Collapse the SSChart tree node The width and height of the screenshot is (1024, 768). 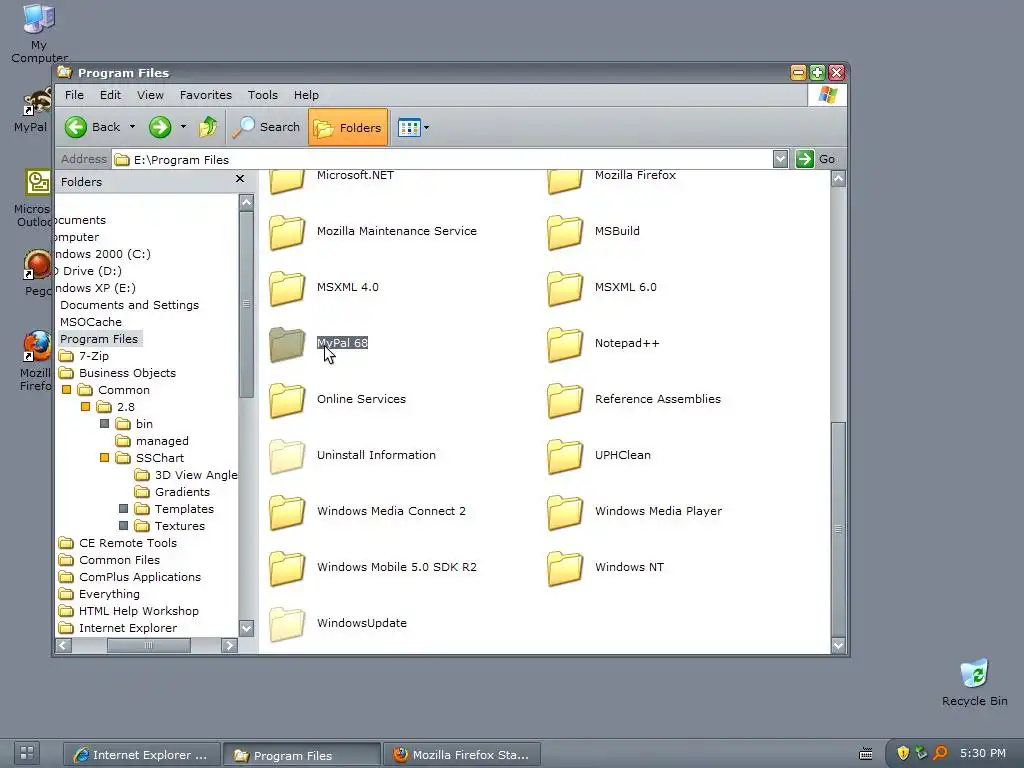[x=104, y=458]
